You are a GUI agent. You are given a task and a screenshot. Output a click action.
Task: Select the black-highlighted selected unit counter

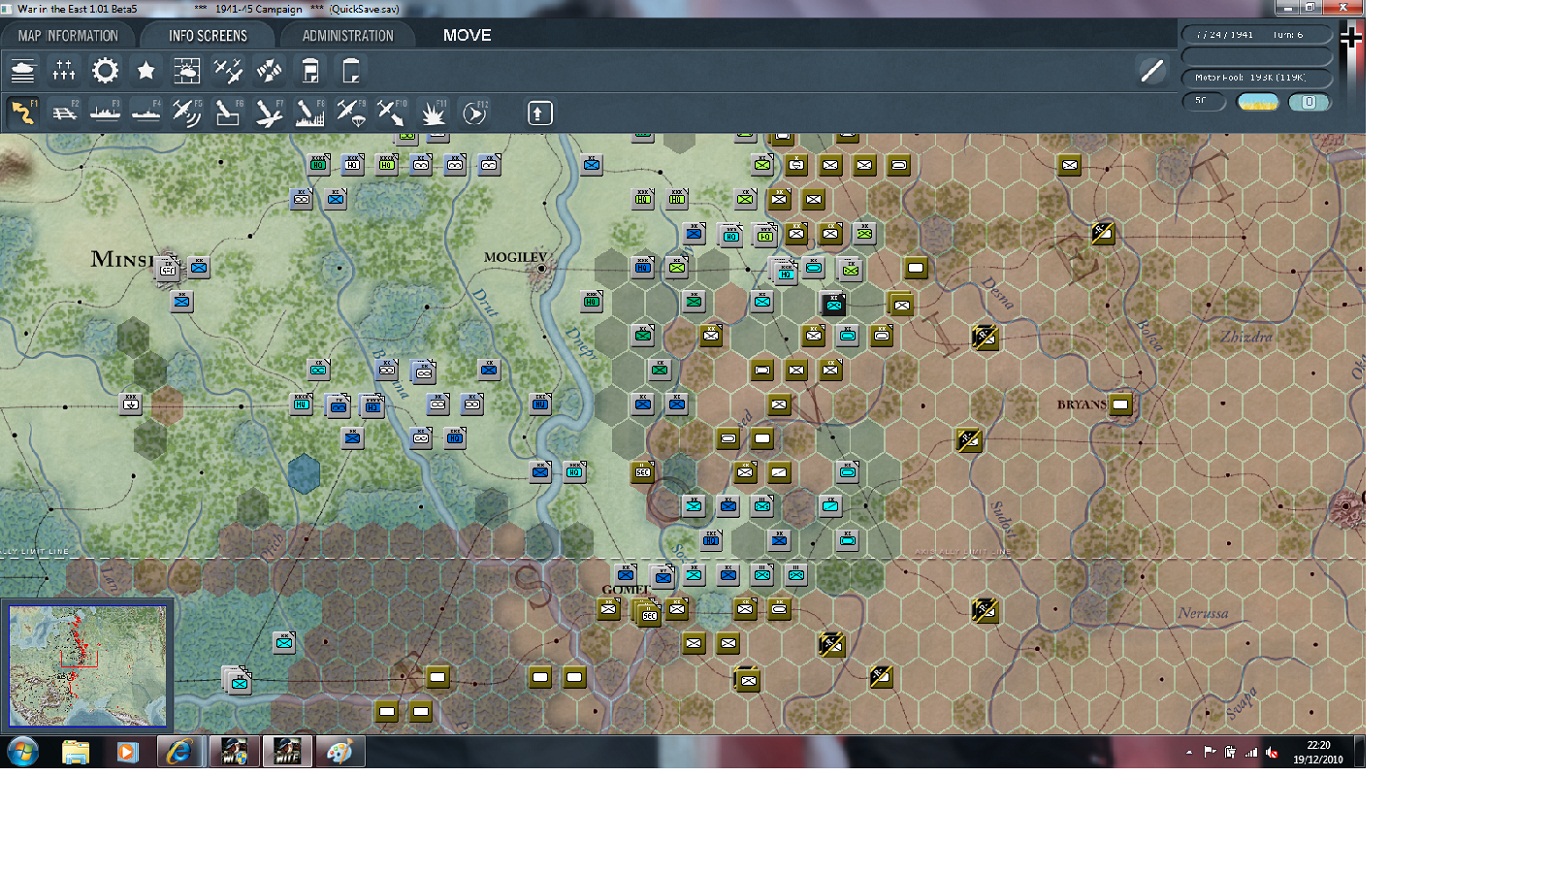833,304
